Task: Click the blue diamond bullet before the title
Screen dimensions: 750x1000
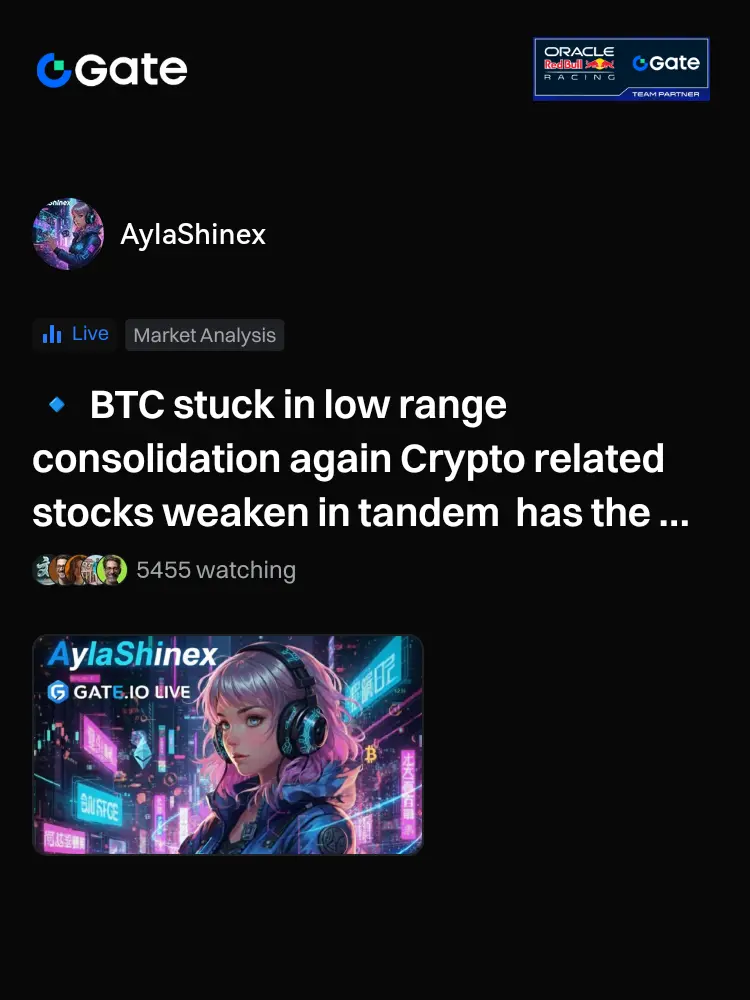Action: (57, 404)
